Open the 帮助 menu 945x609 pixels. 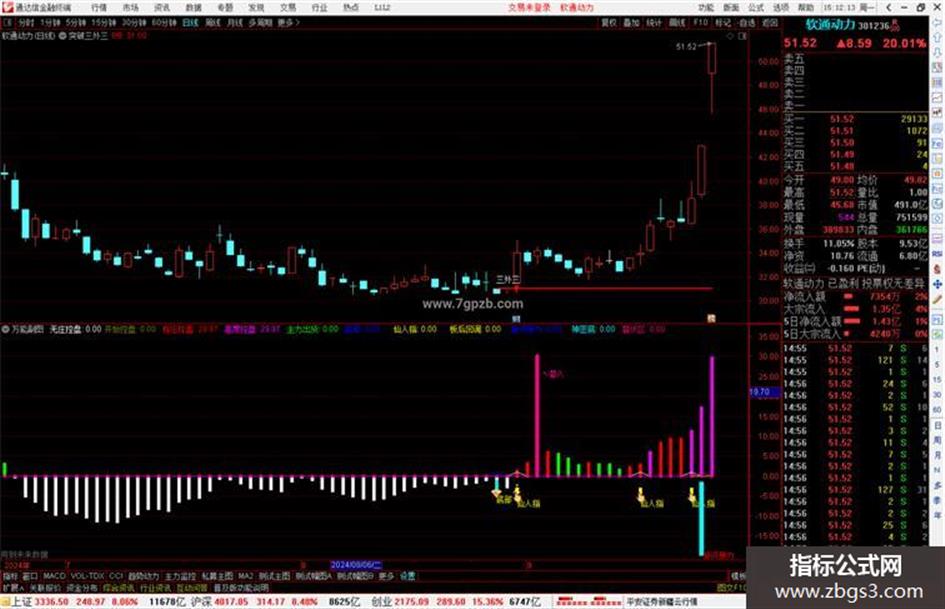[x=806, y=7]
